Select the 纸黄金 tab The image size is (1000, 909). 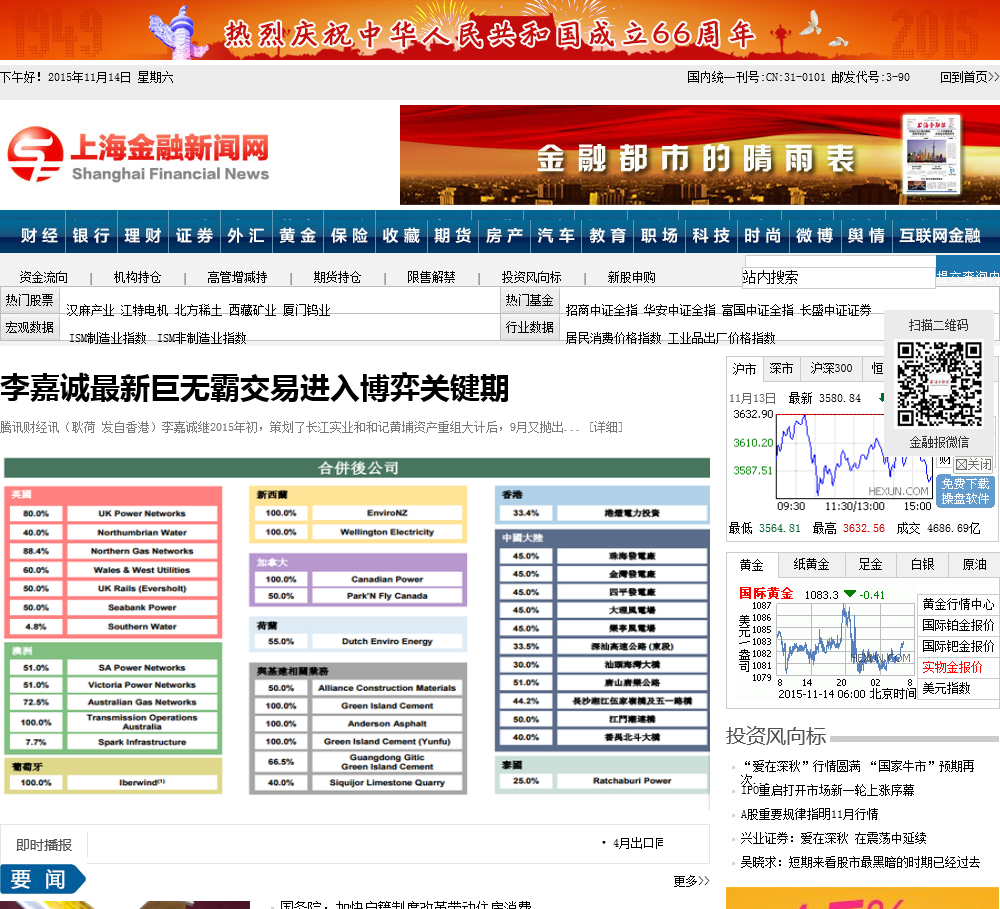811,565
